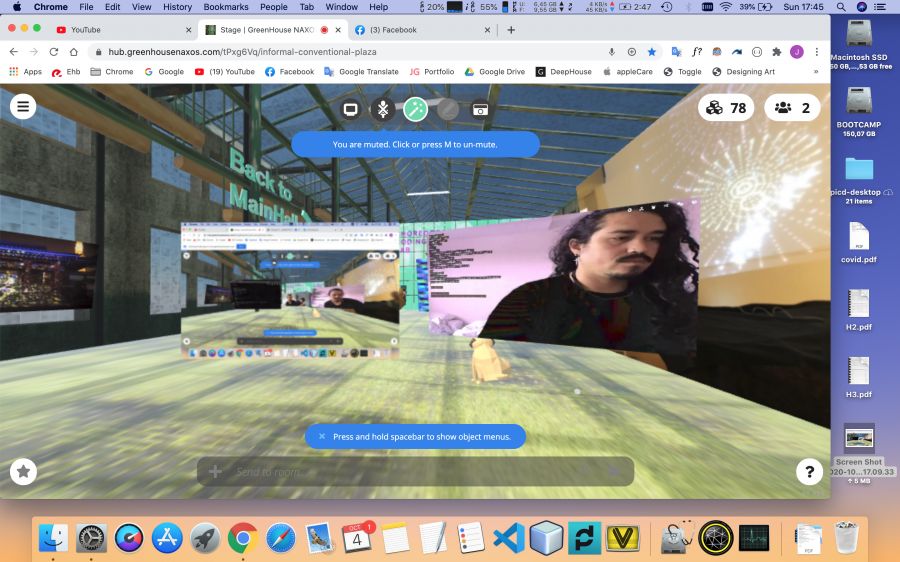
Task: Open the Designing Art bookmark
Action: (x=743, y=72)
